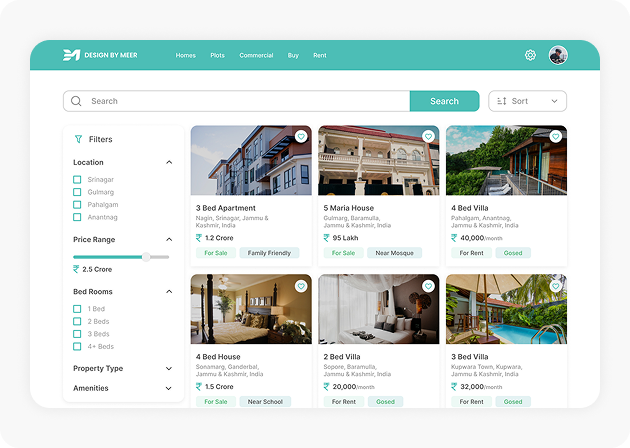This screenshot has height=448, width=630.
Task: Click For Sale tag on 5 Maria House
Action: point(344,253)
